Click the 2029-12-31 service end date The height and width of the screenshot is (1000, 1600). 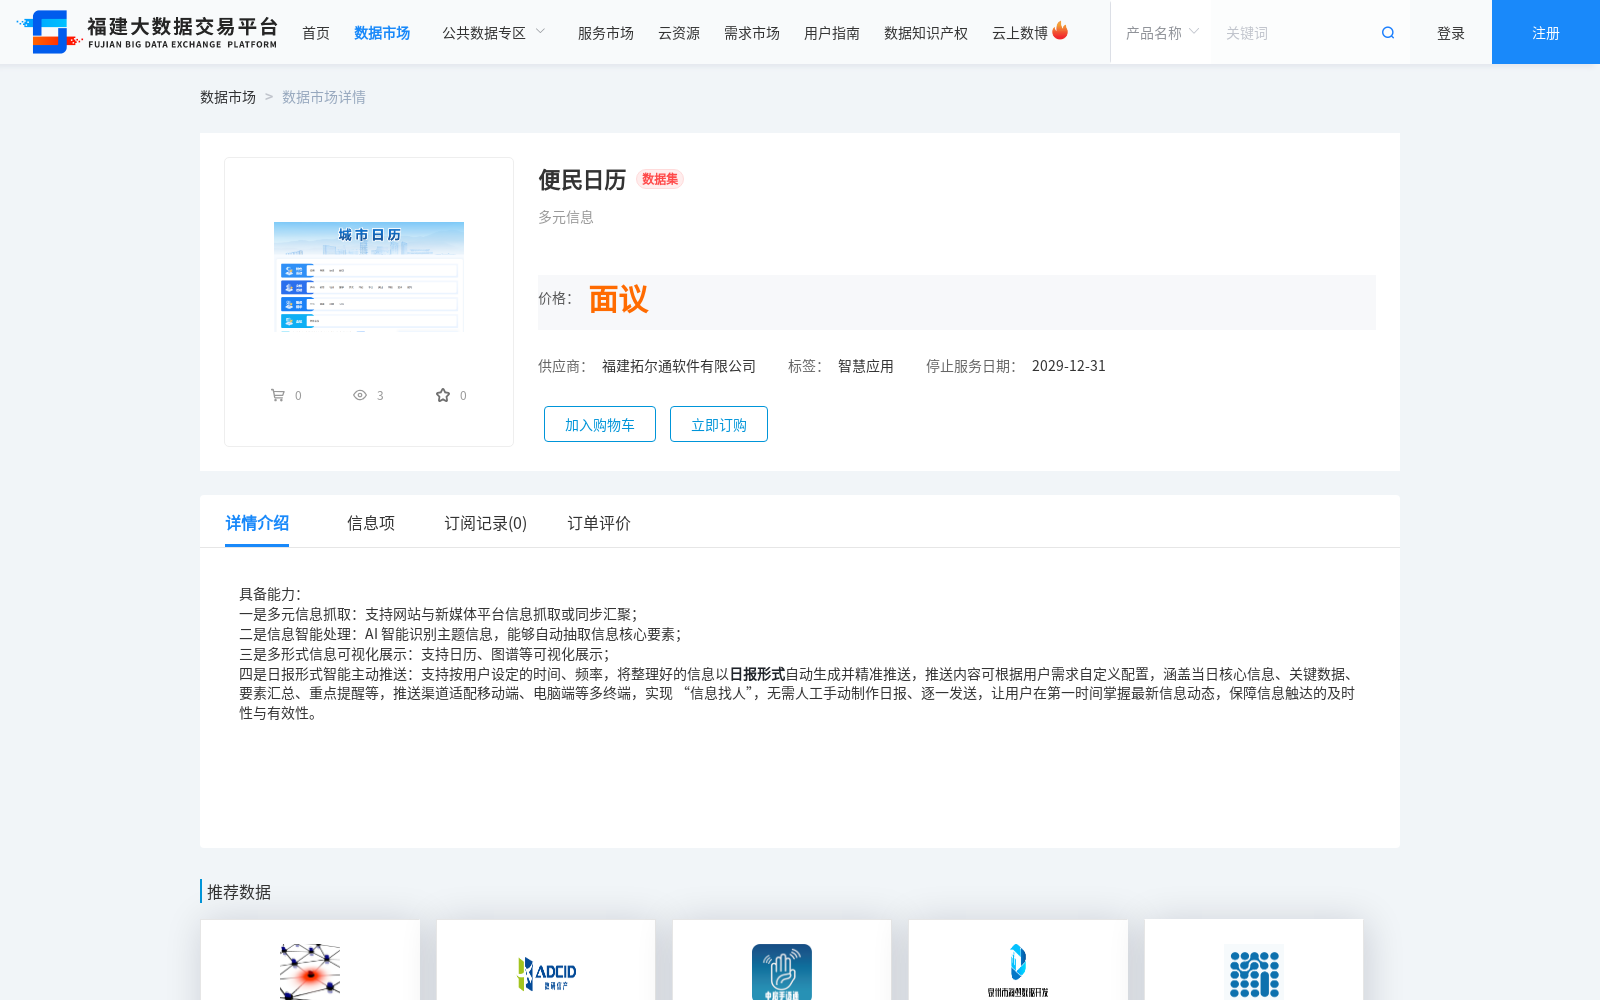click(1069, 366)
